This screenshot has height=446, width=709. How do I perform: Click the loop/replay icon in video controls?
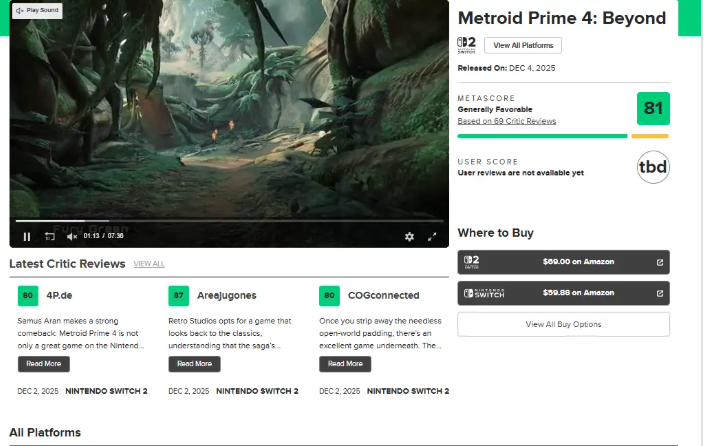[50, 236]
